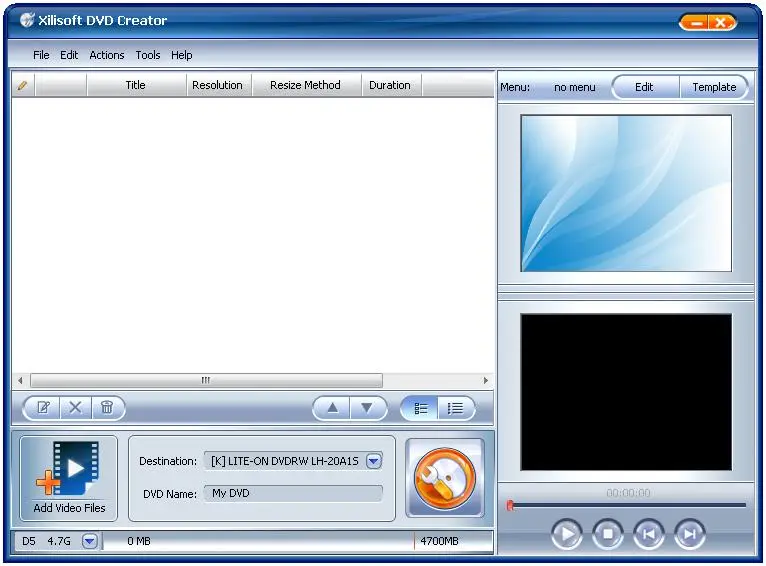Click the Duration column header

[390, 85]
